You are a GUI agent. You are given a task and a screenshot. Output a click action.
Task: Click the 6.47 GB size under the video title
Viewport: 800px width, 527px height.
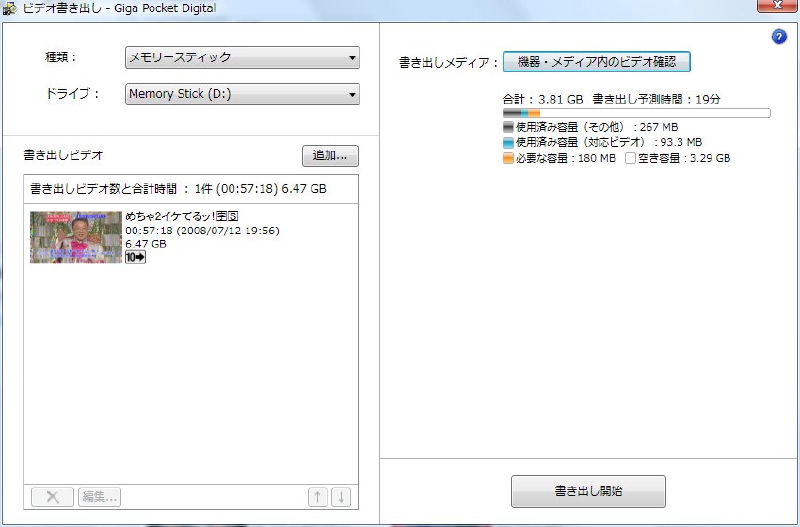(146, 244)
